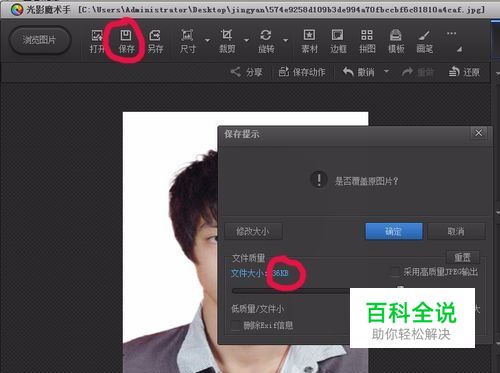The width and height of the screenshot is (500, 373).
Task: Select the 裁剪 crop tool
Action: tap(227, 41)
